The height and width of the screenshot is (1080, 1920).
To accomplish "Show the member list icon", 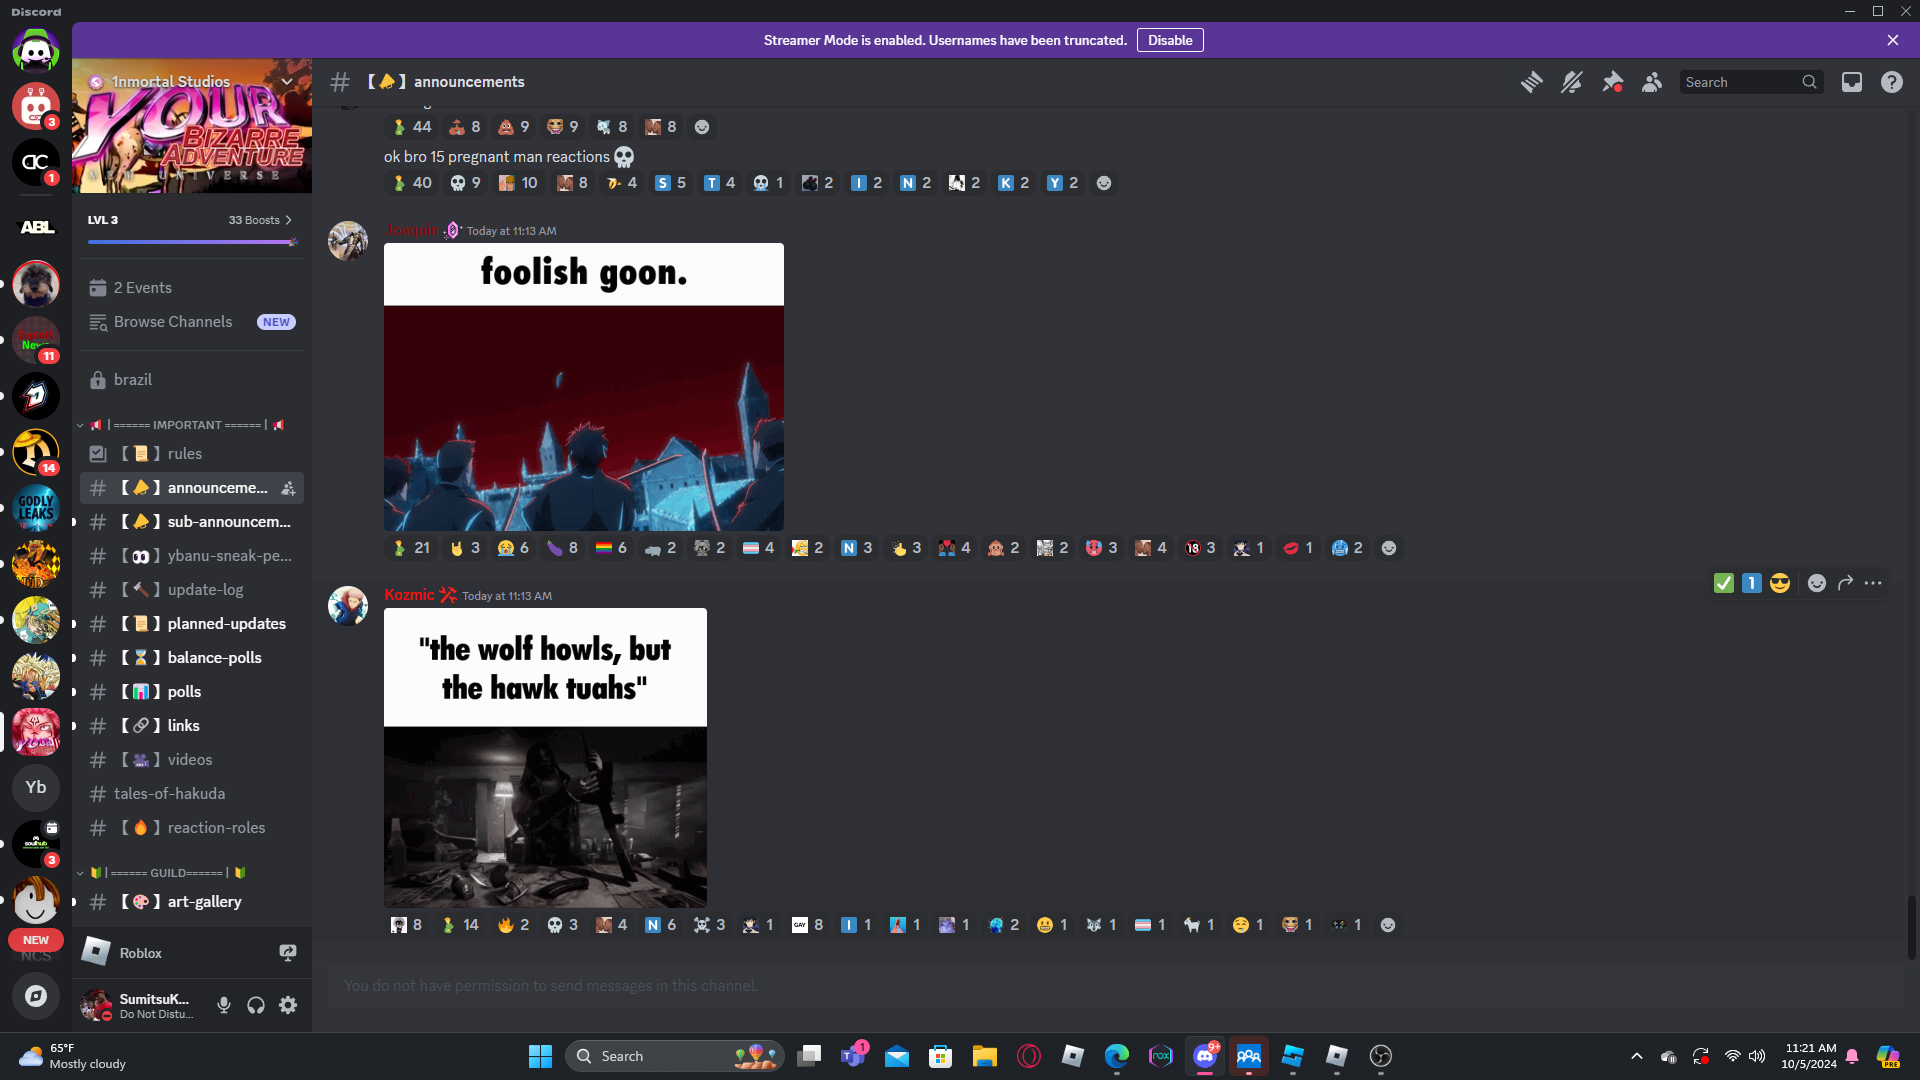I will 1652,82.
